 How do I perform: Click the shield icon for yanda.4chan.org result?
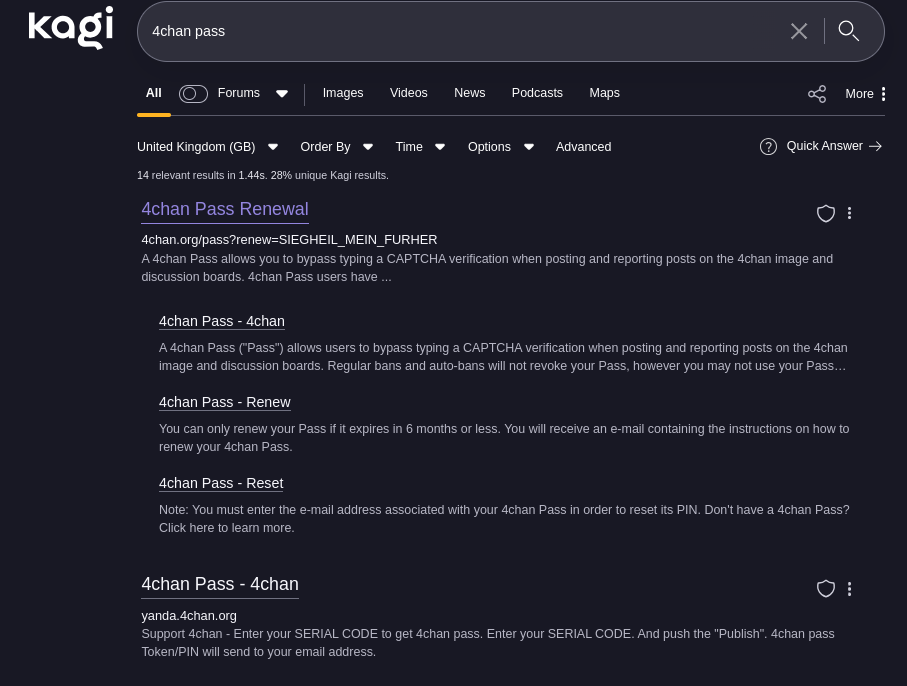point(825,589)
